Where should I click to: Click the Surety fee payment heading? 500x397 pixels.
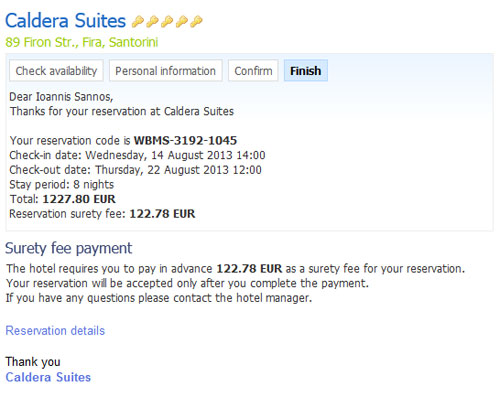tap(69, 249)
